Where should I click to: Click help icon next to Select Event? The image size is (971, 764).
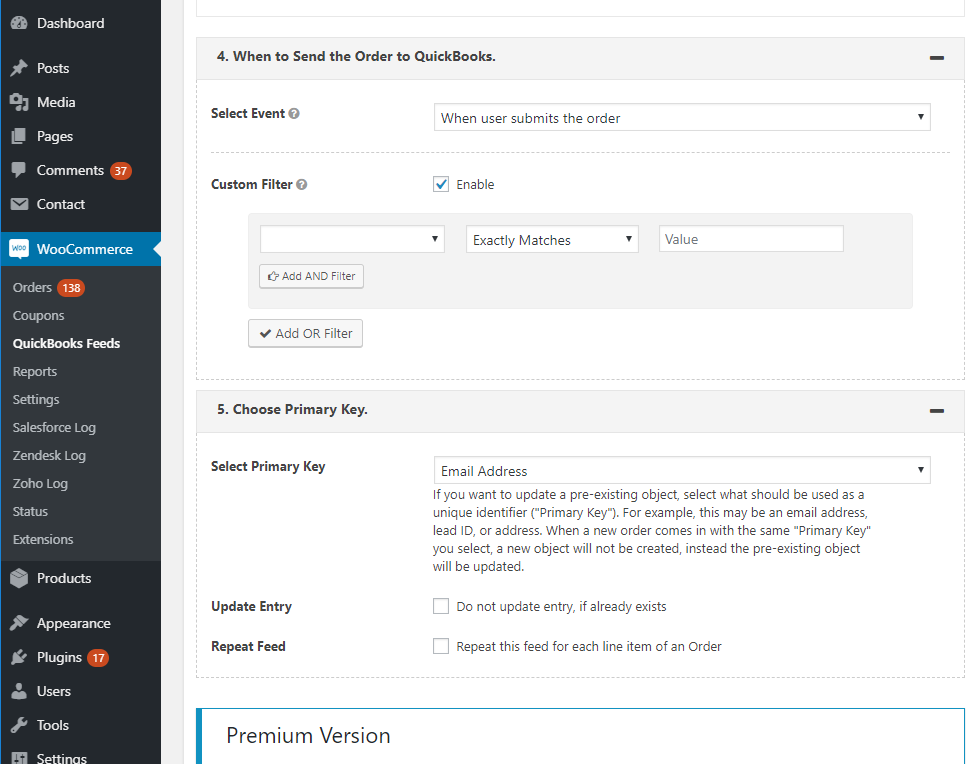point(294,113)
